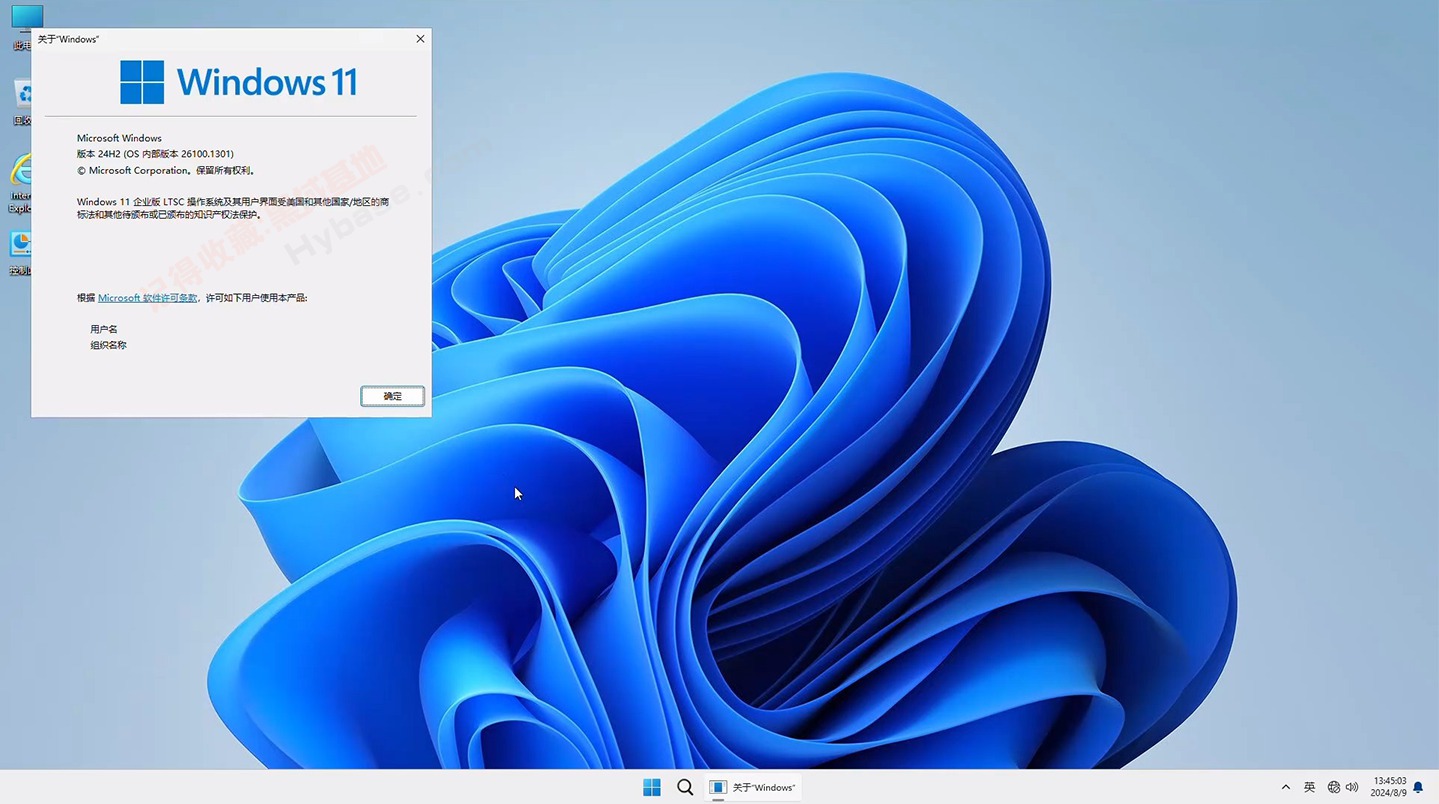Screen dimensions: 1439x804
Task: Toggle the 英 input method indicator
Action: [x=1309, y=787]
